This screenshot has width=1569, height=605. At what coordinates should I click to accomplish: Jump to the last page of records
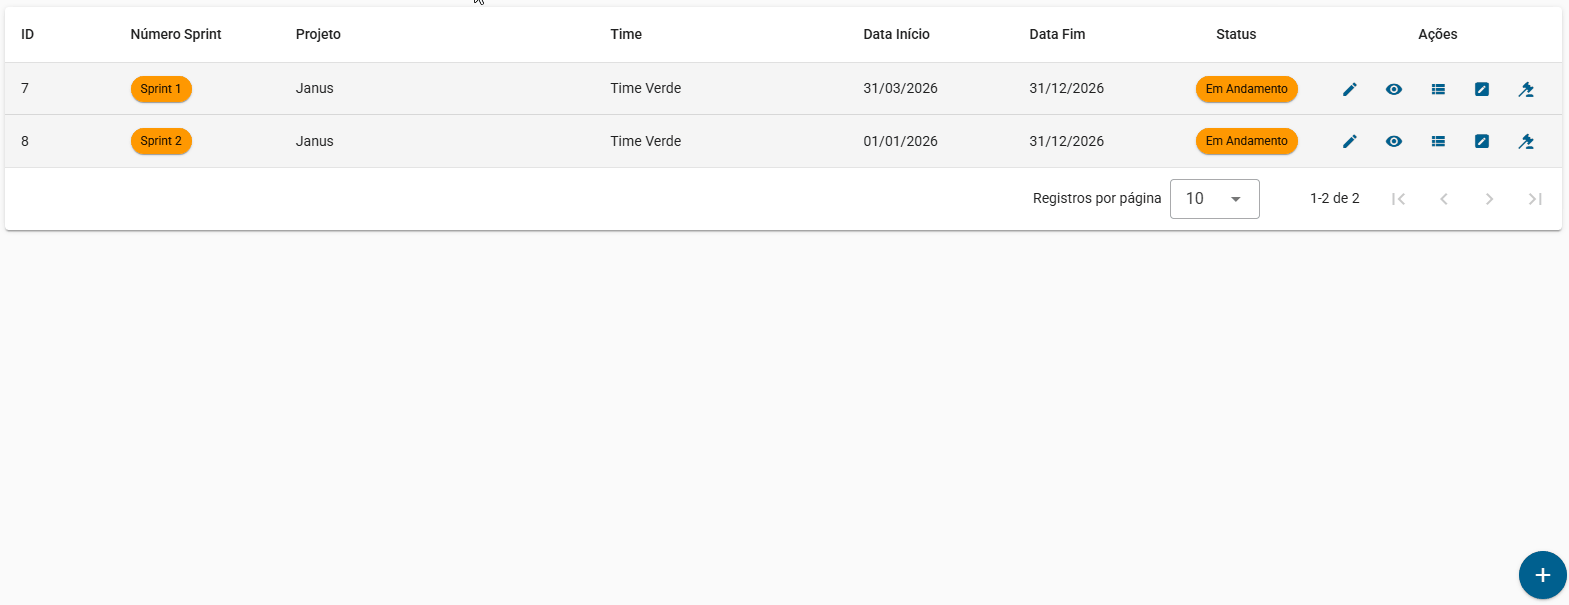1535,199
